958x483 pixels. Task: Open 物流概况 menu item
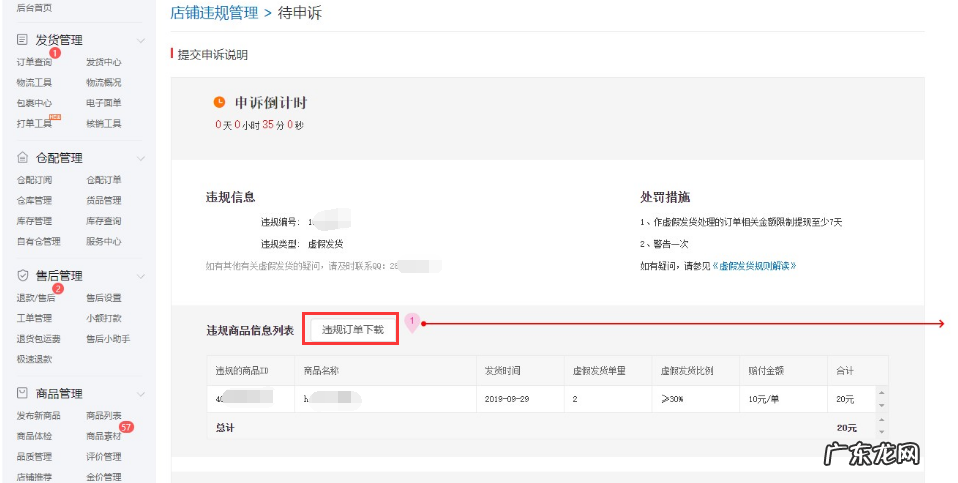coord(104,82)
